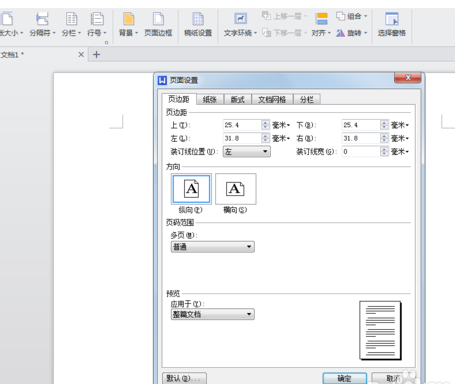Open the 分栏 columns tool

click(x=71, y=24)
